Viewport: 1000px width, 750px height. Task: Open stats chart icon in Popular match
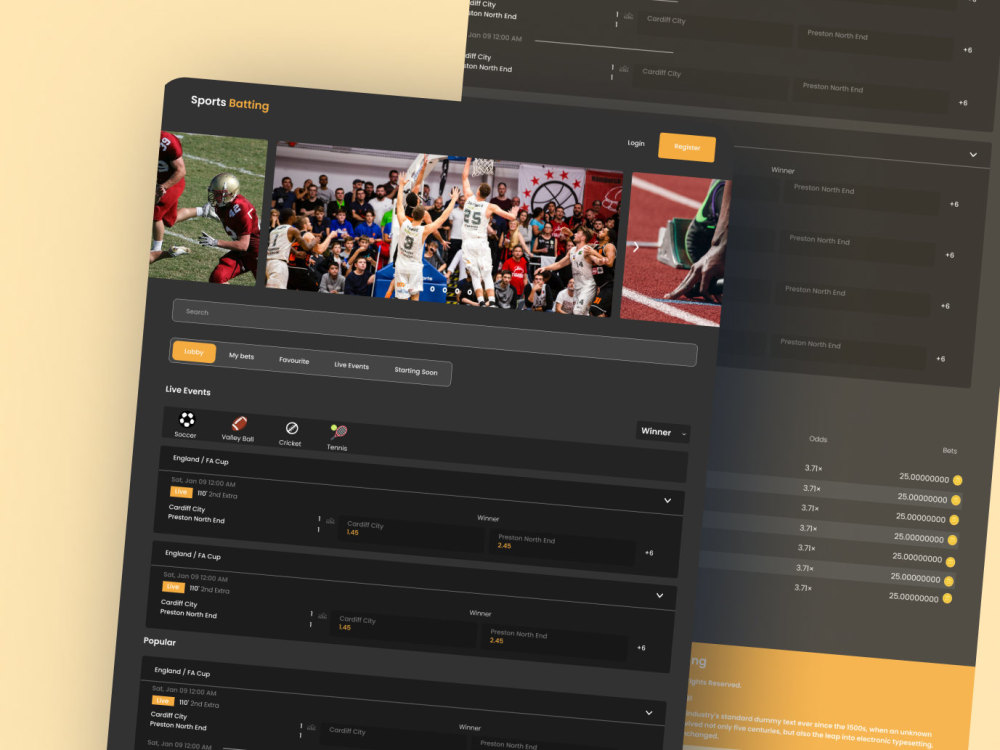(x=311, y=727)
